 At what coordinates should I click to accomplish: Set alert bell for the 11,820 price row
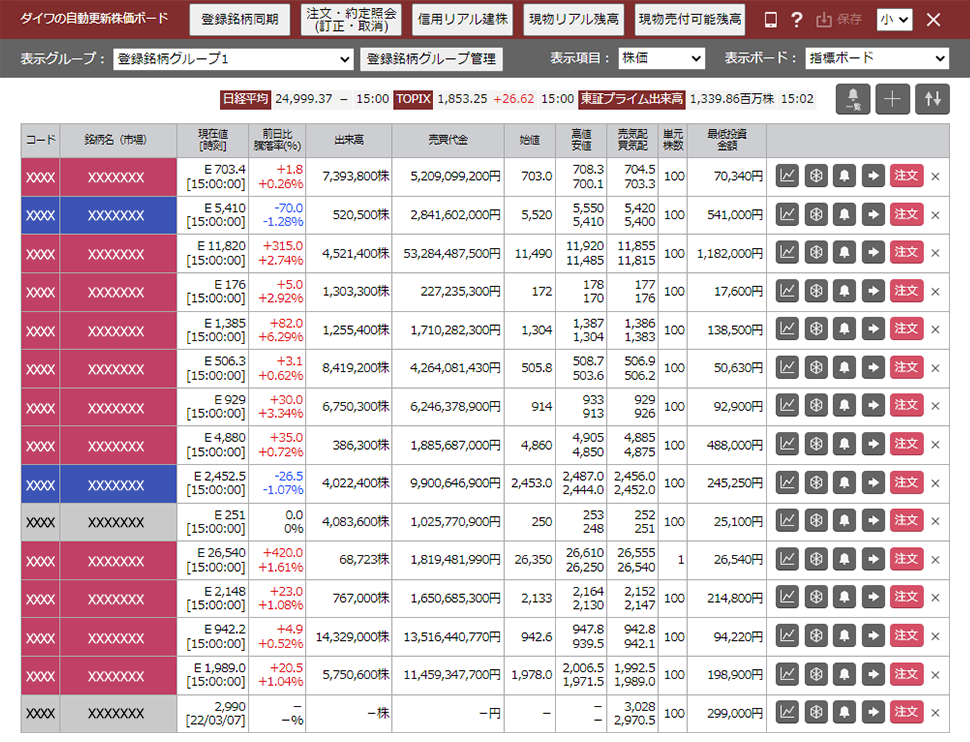tap(845, 253)
